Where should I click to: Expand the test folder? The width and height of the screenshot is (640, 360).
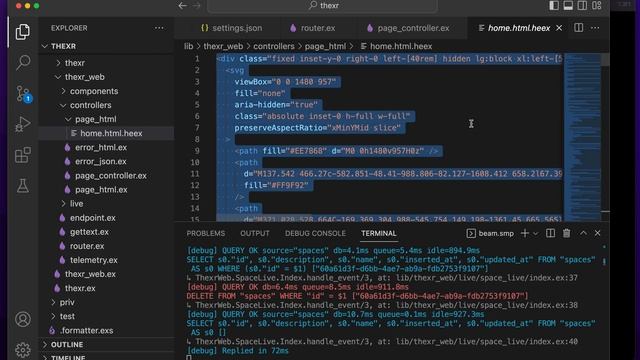click(x=107, y=316)
